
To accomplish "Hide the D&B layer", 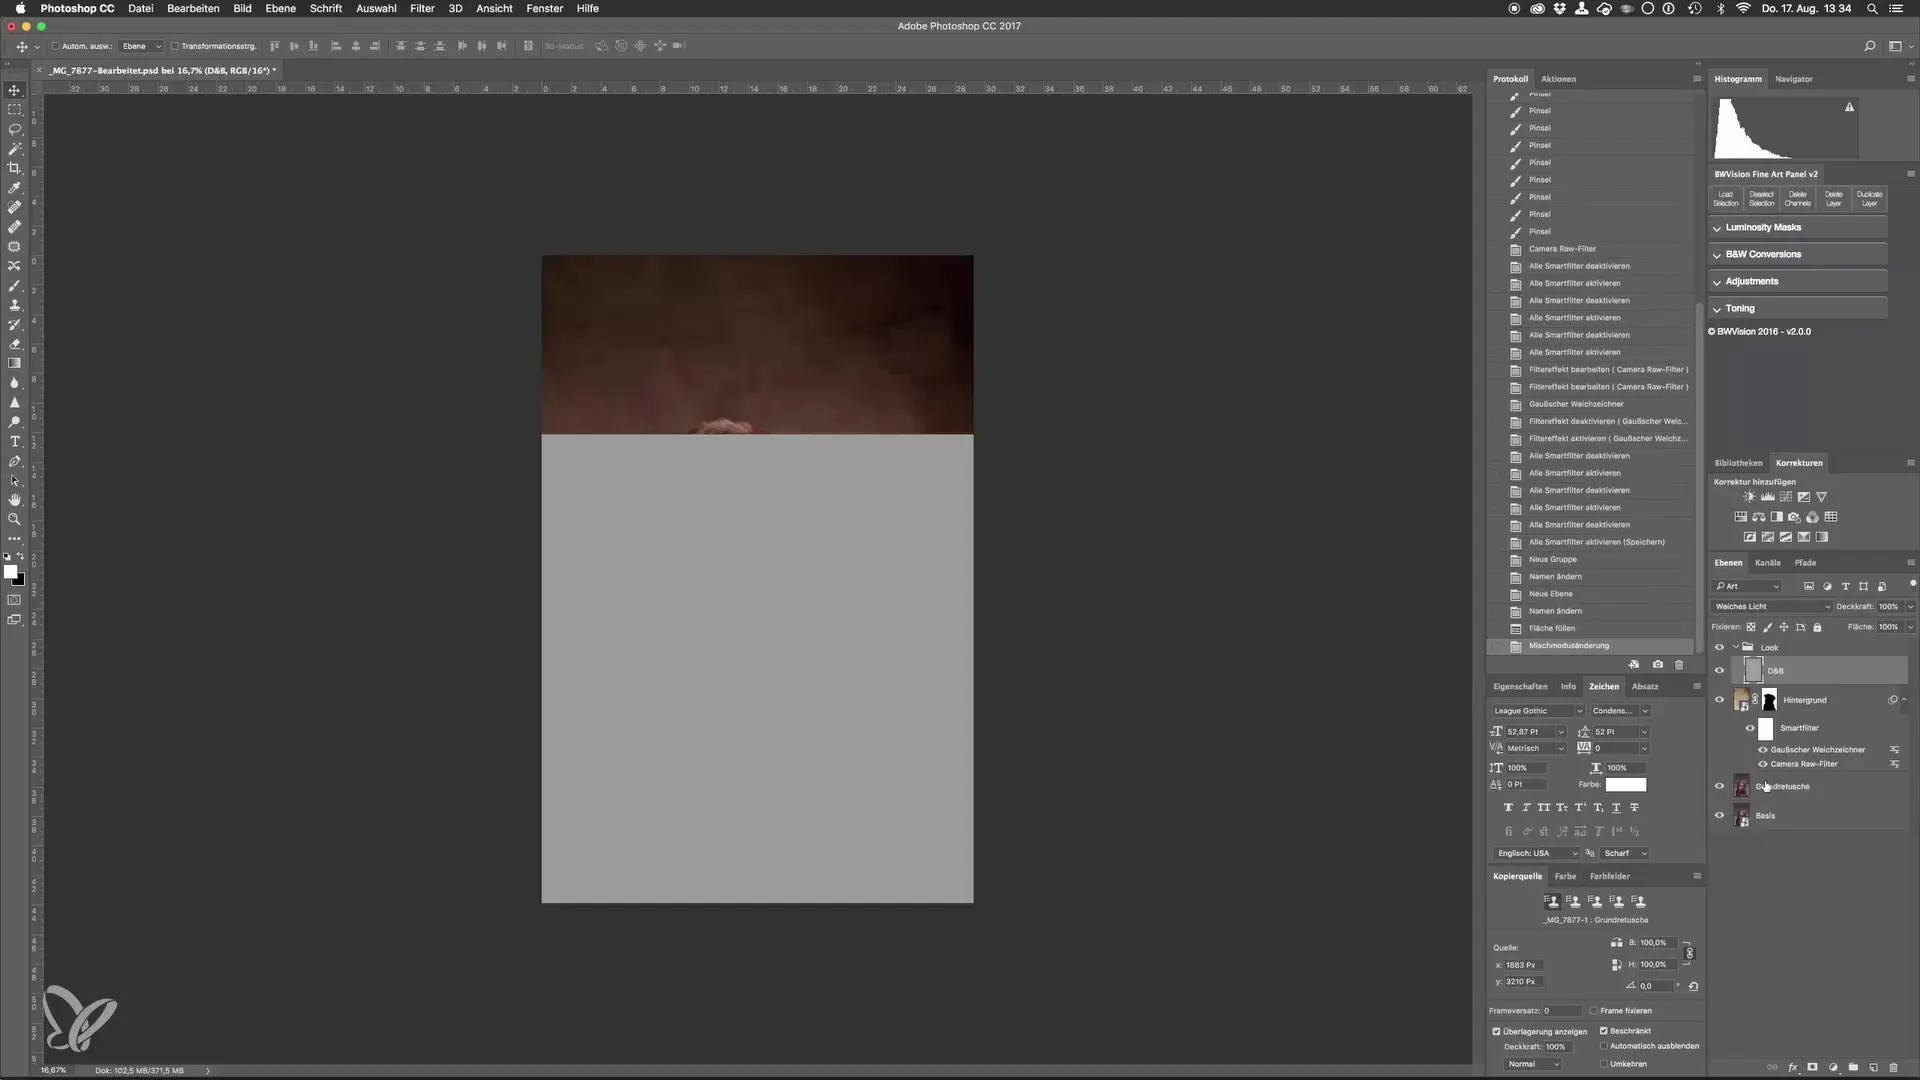I will [1719, 671].
